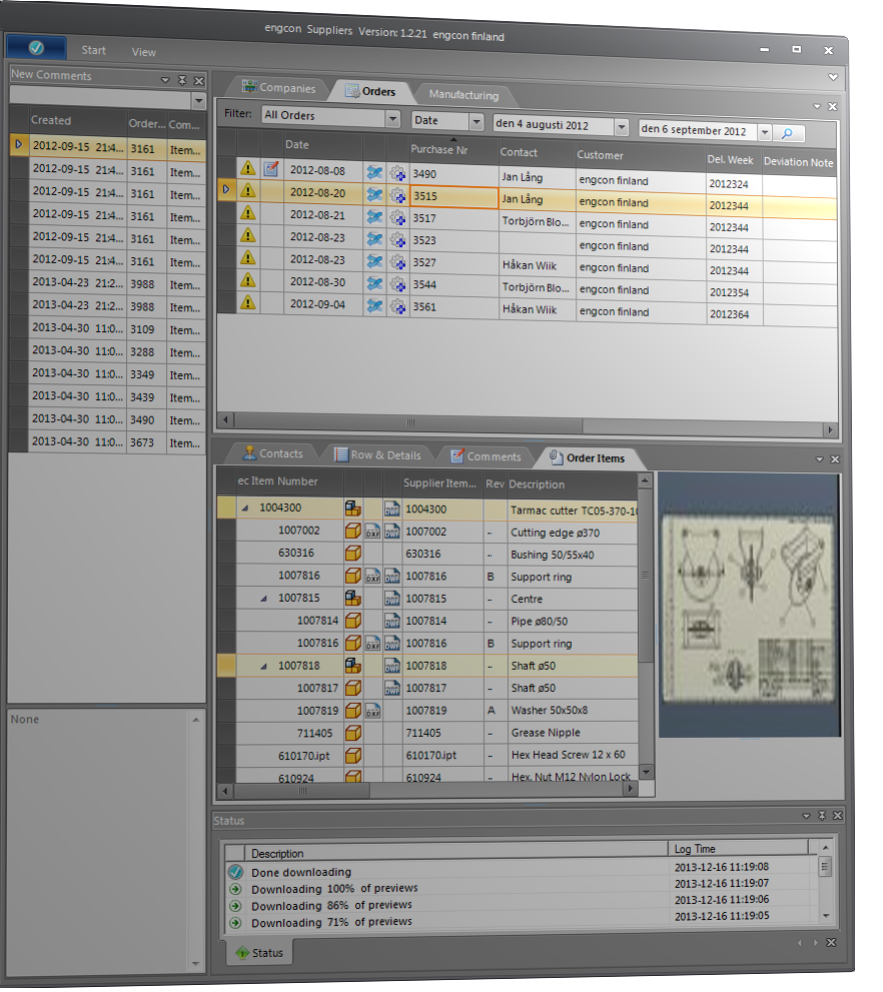This screenshot has width=883, height=992.
Task: Open the den 4 augusti 2012 date picker
Action: pyautogui.click(x=621, y=128)
